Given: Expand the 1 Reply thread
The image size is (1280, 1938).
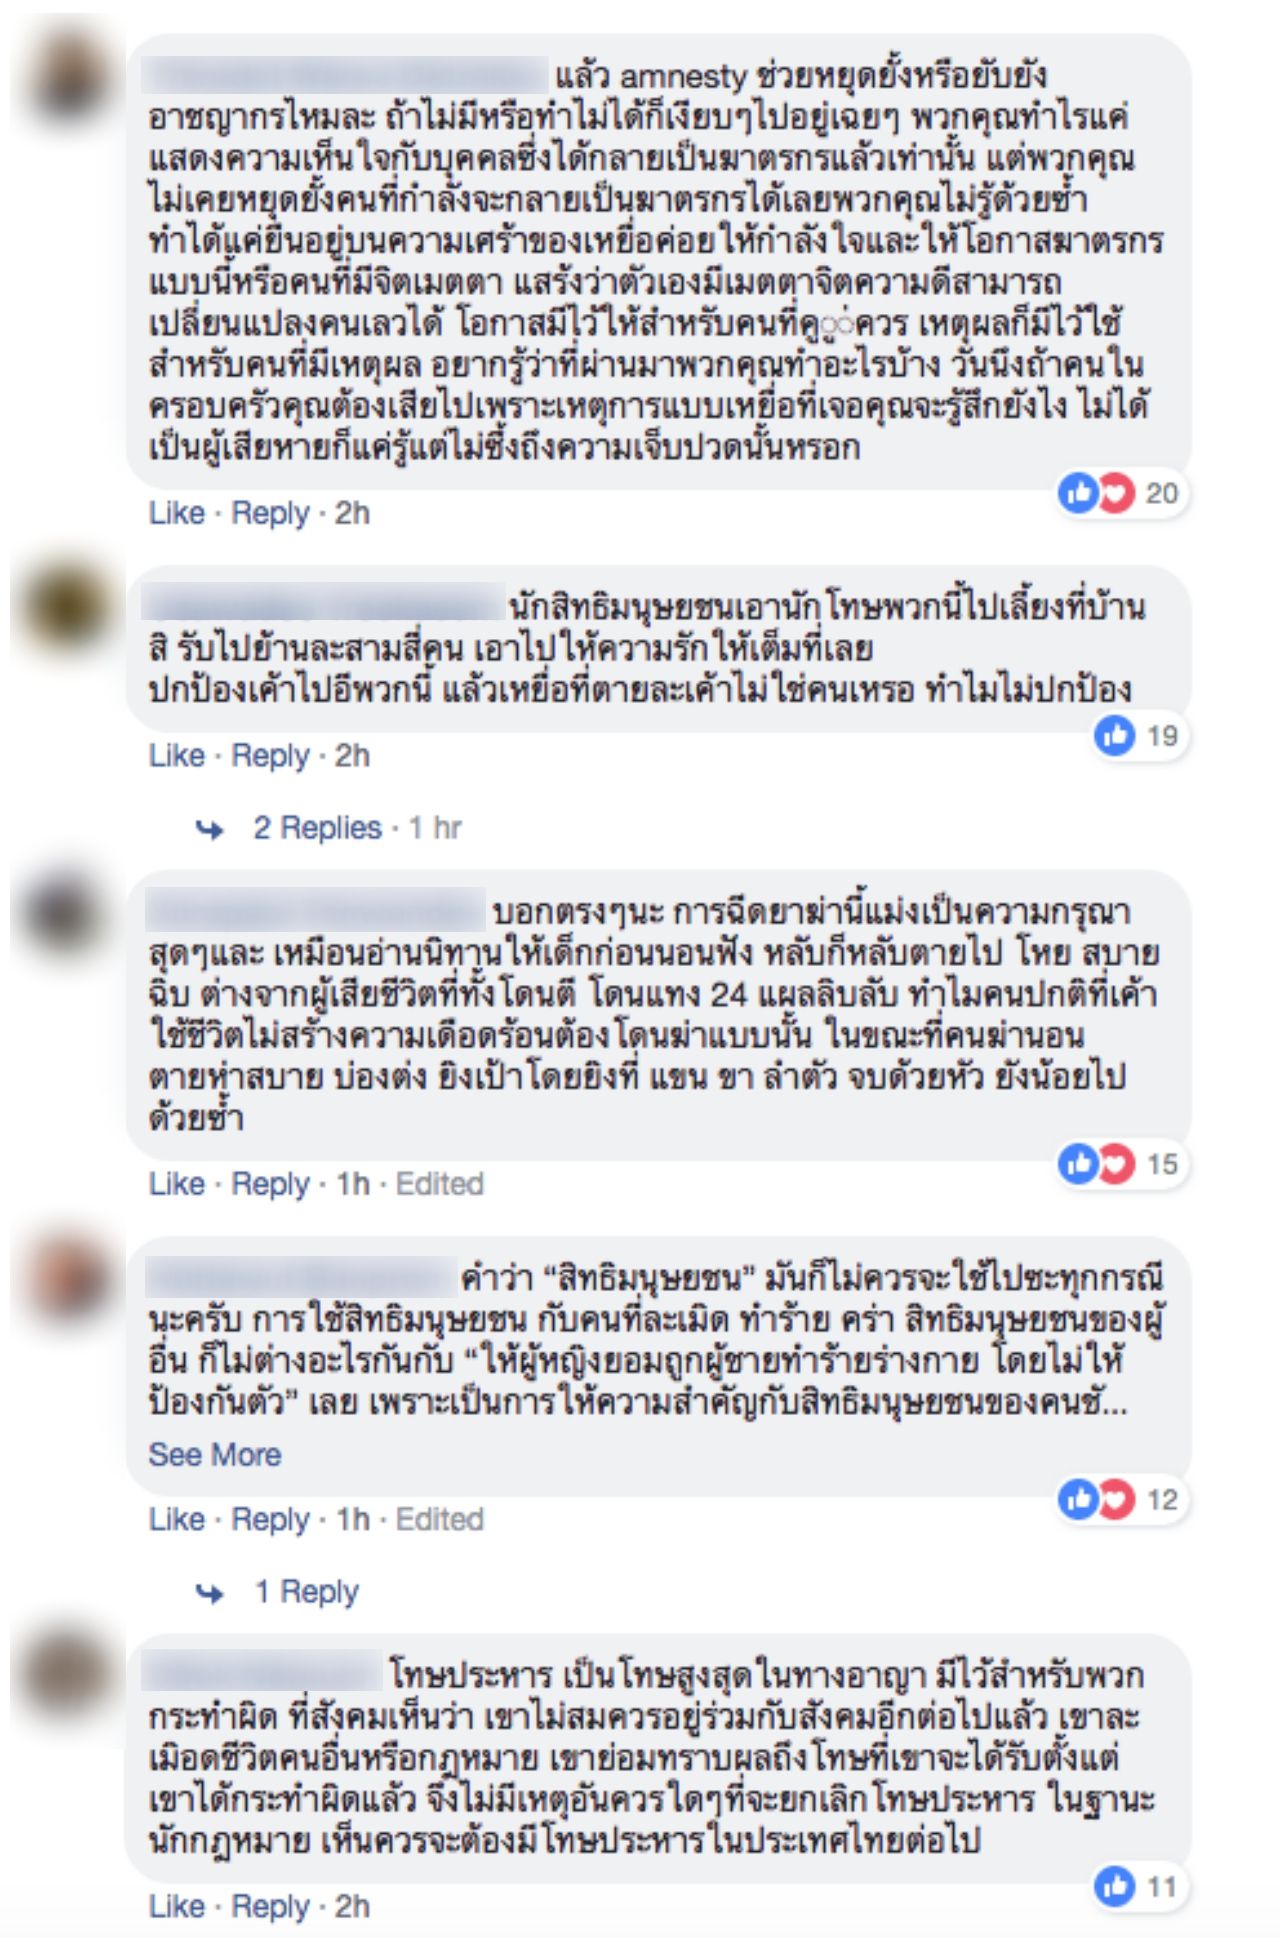Looking at the screenshot, I should [x=306, y=1592].
